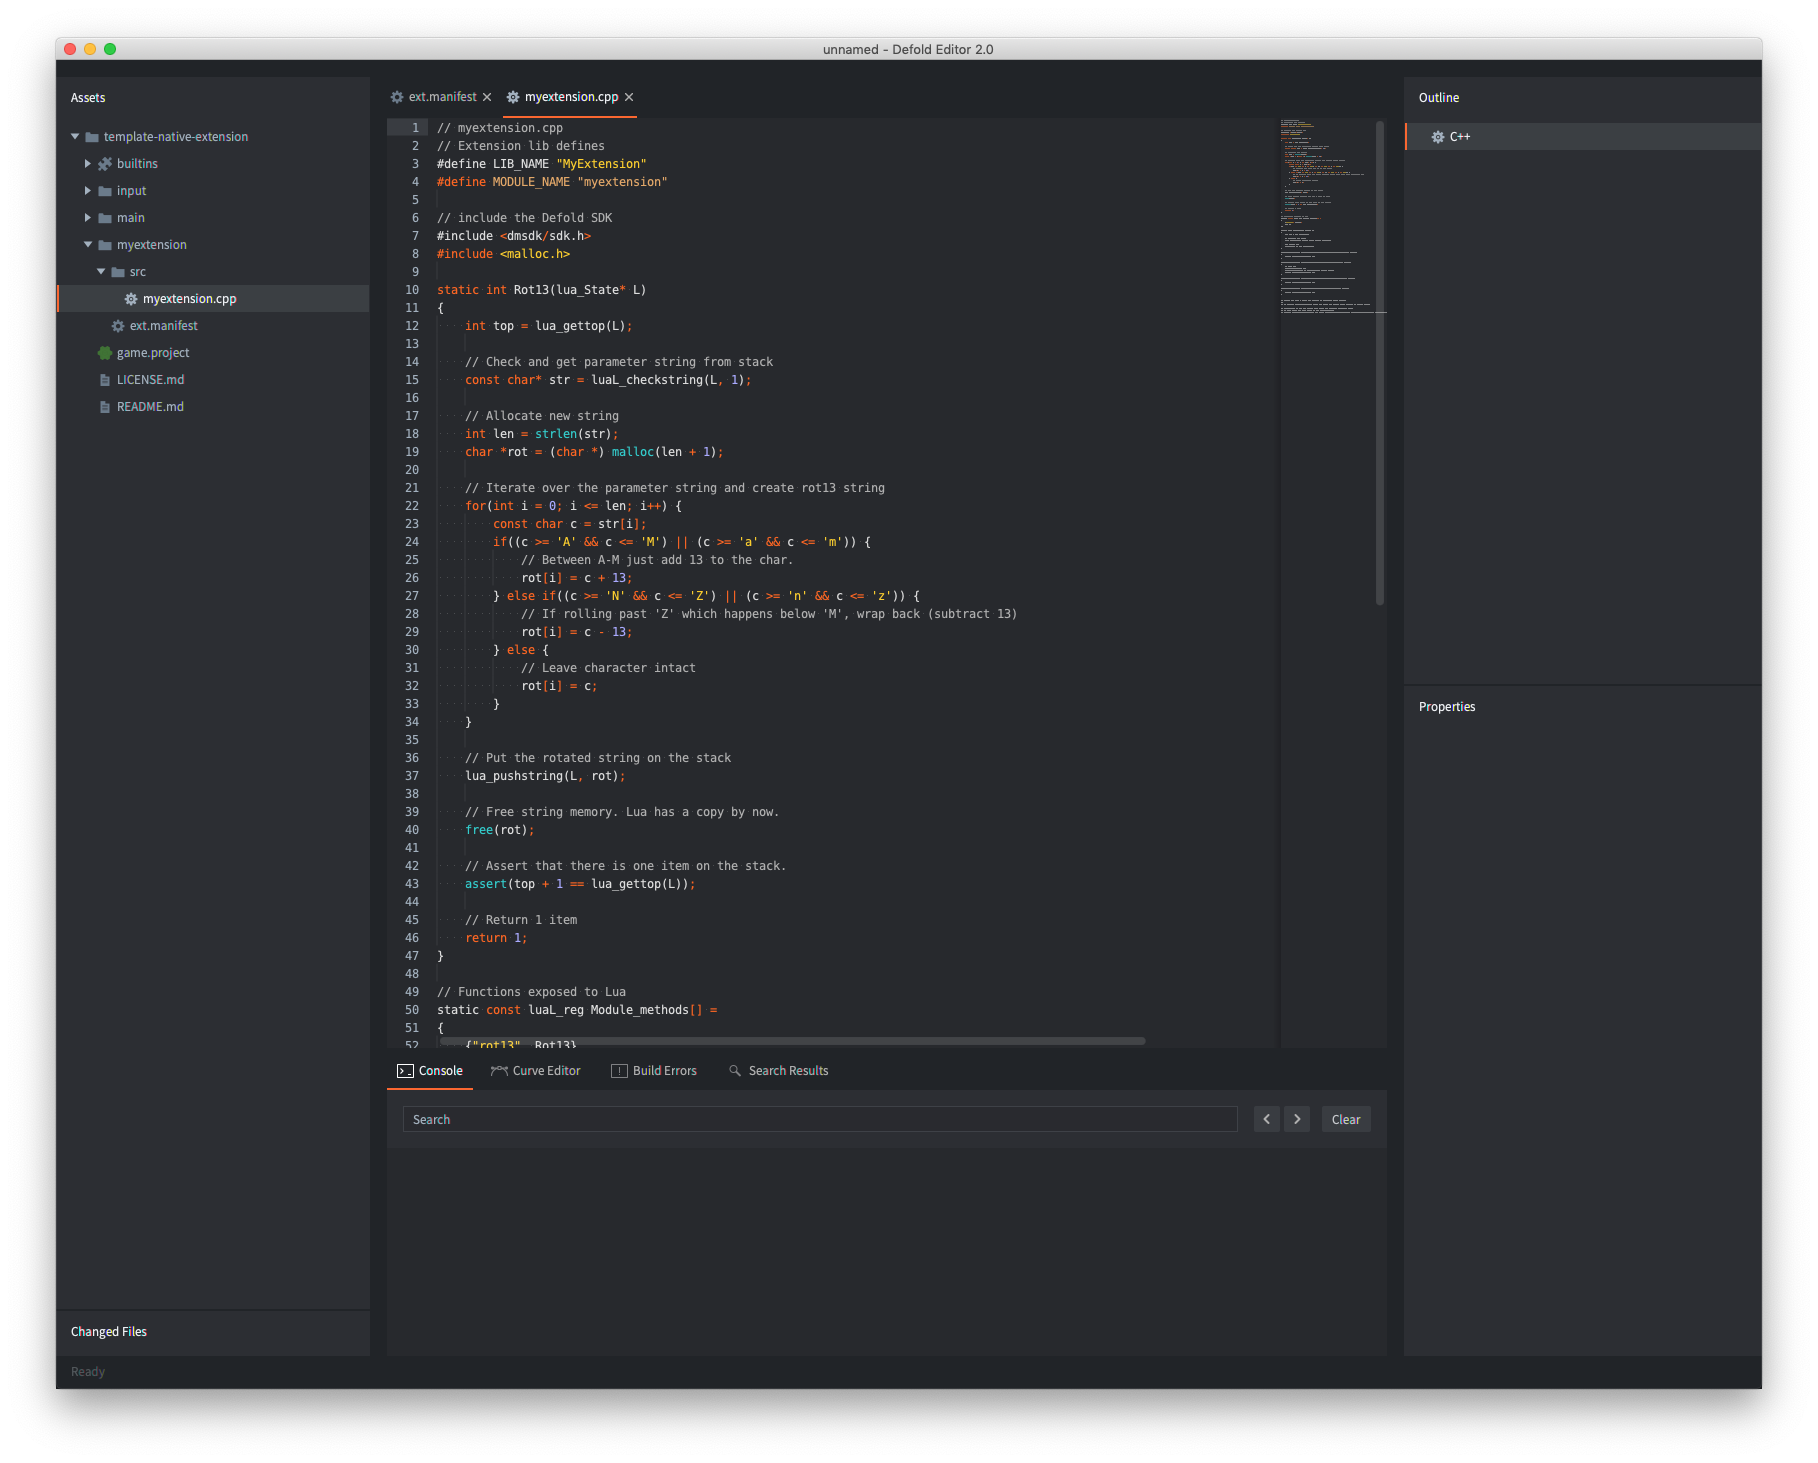The image size is (1818, 1463).
Task: Open the Search Results tab
Action: coord(779,1071)
